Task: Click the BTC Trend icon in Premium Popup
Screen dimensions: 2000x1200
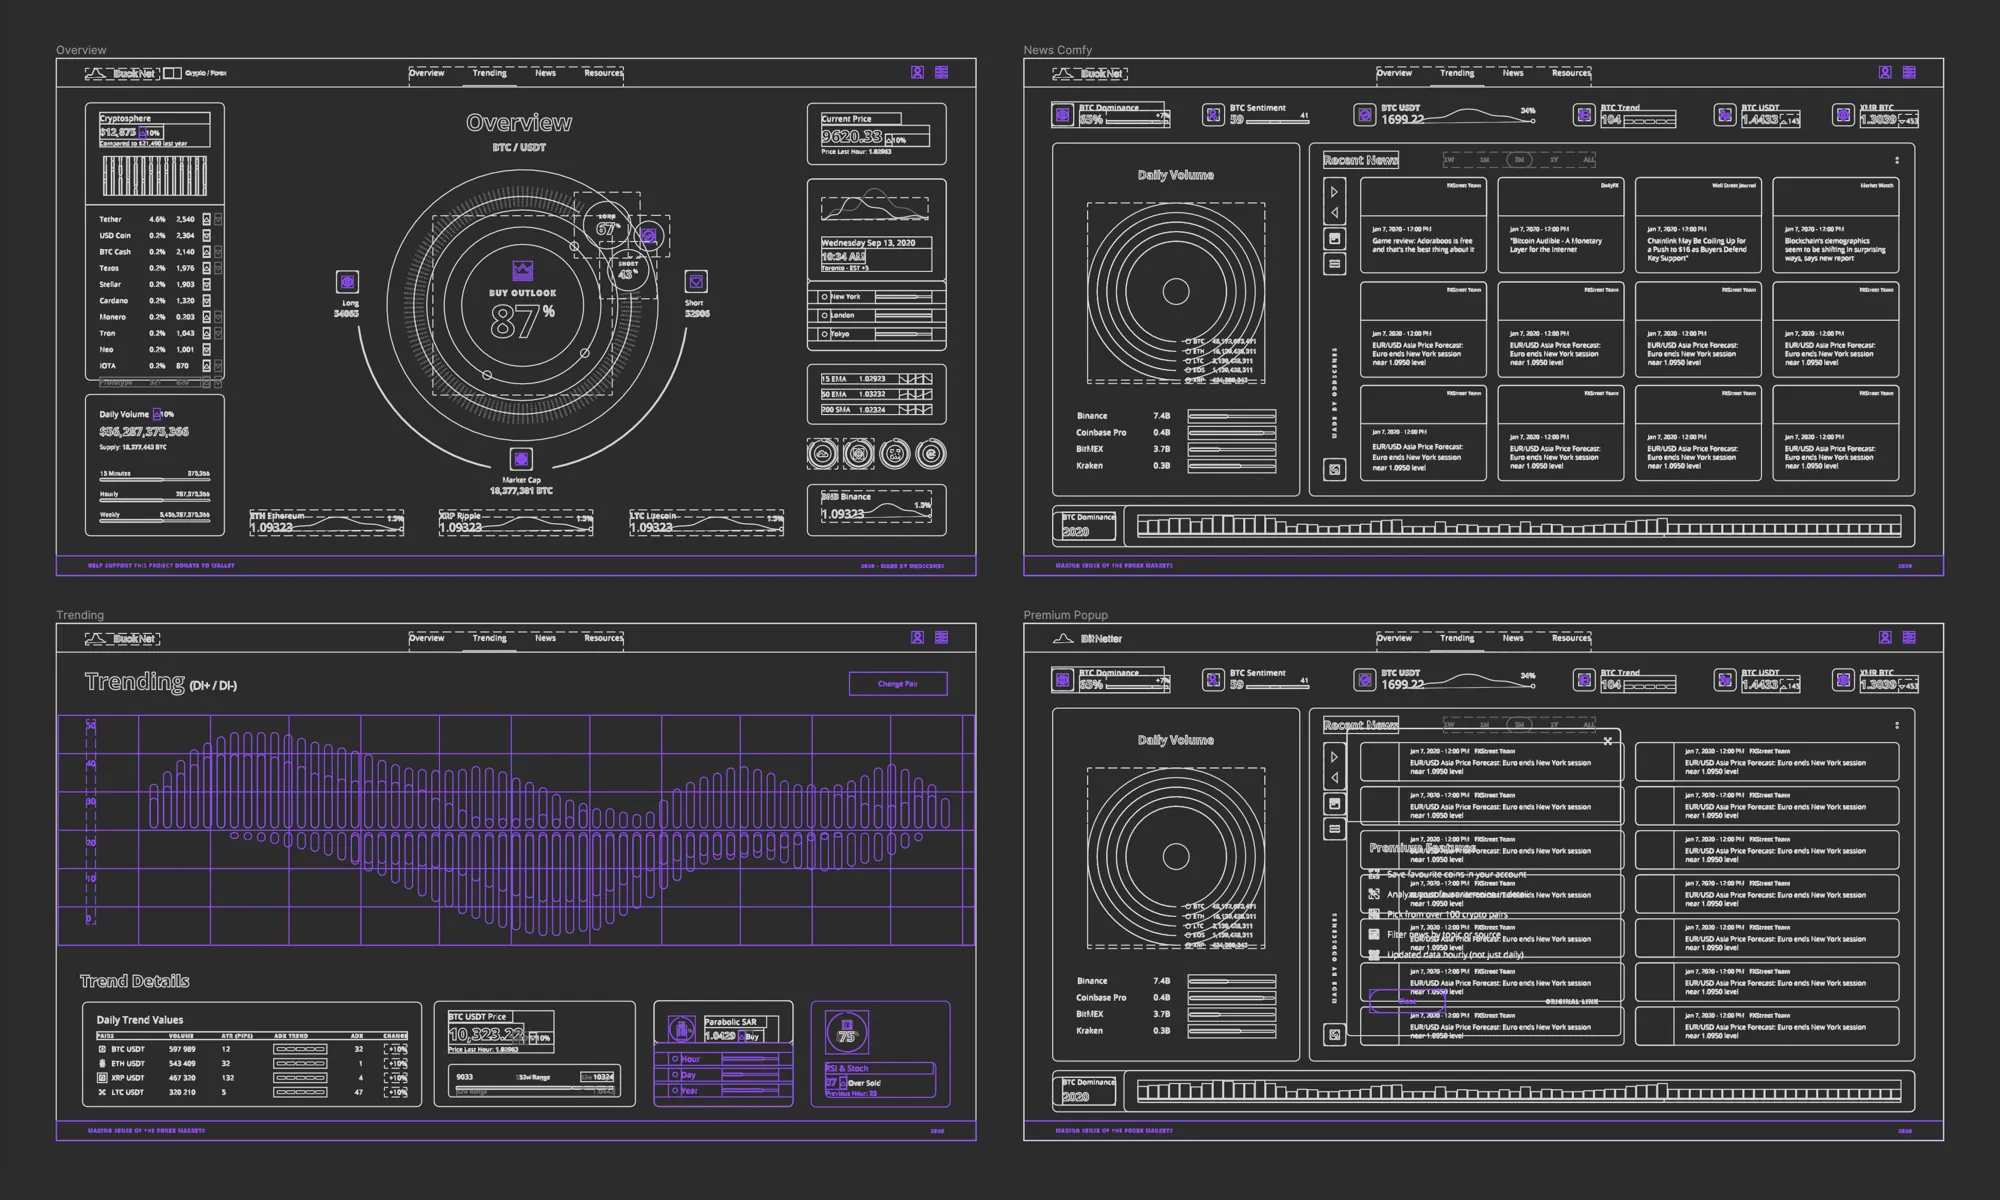Action: click(1584, 680)
